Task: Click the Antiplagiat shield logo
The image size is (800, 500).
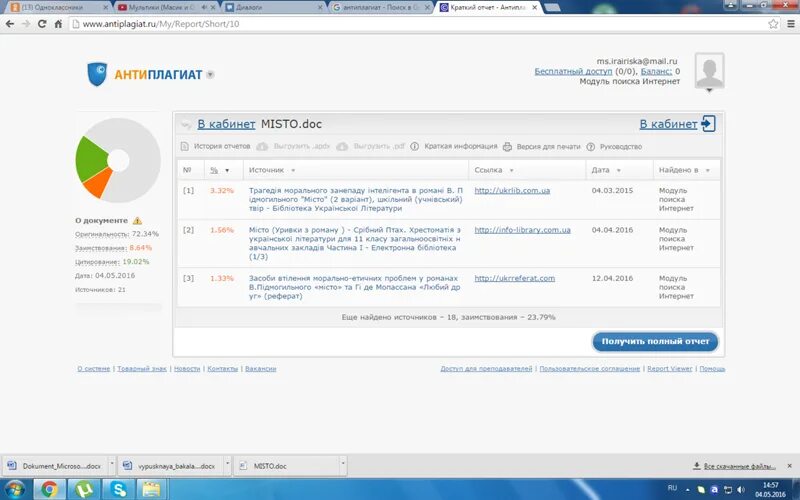Action: click(97, 74)
